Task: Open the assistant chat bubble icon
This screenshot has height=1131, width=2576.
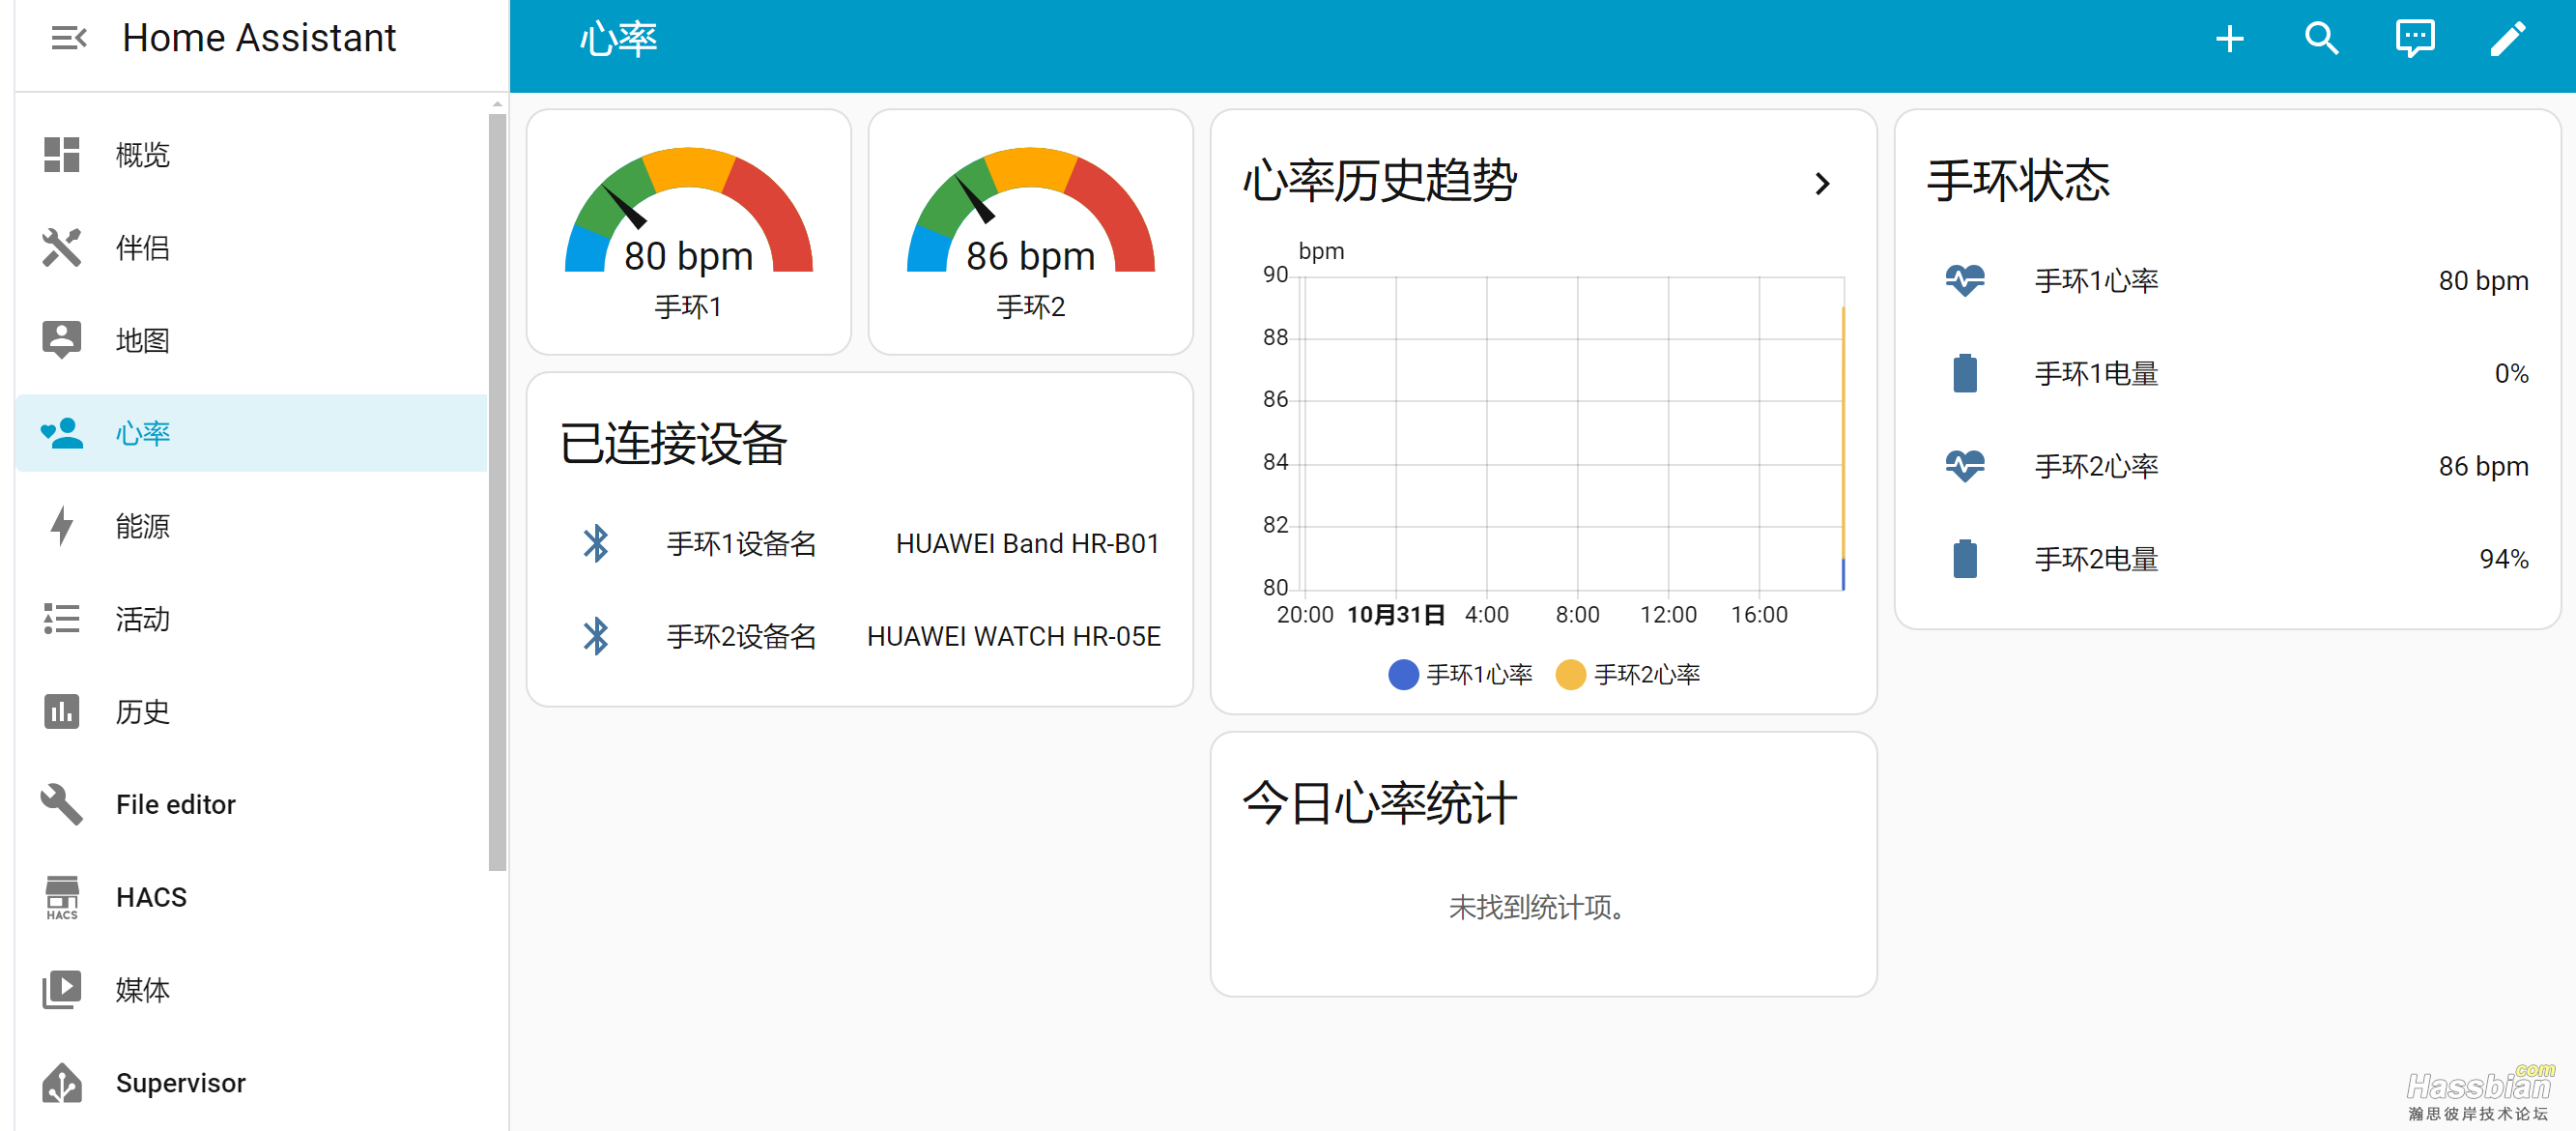Action: (2414, 40)
